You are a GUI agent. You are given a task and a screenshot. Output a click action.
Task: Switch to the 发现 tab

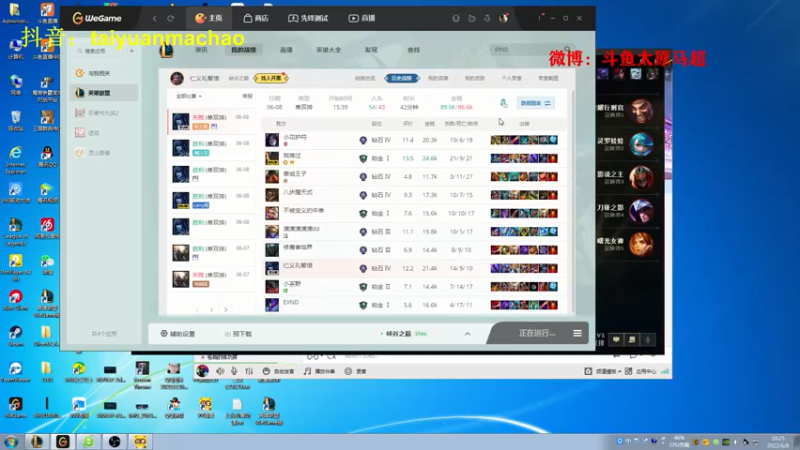(371, 49)
